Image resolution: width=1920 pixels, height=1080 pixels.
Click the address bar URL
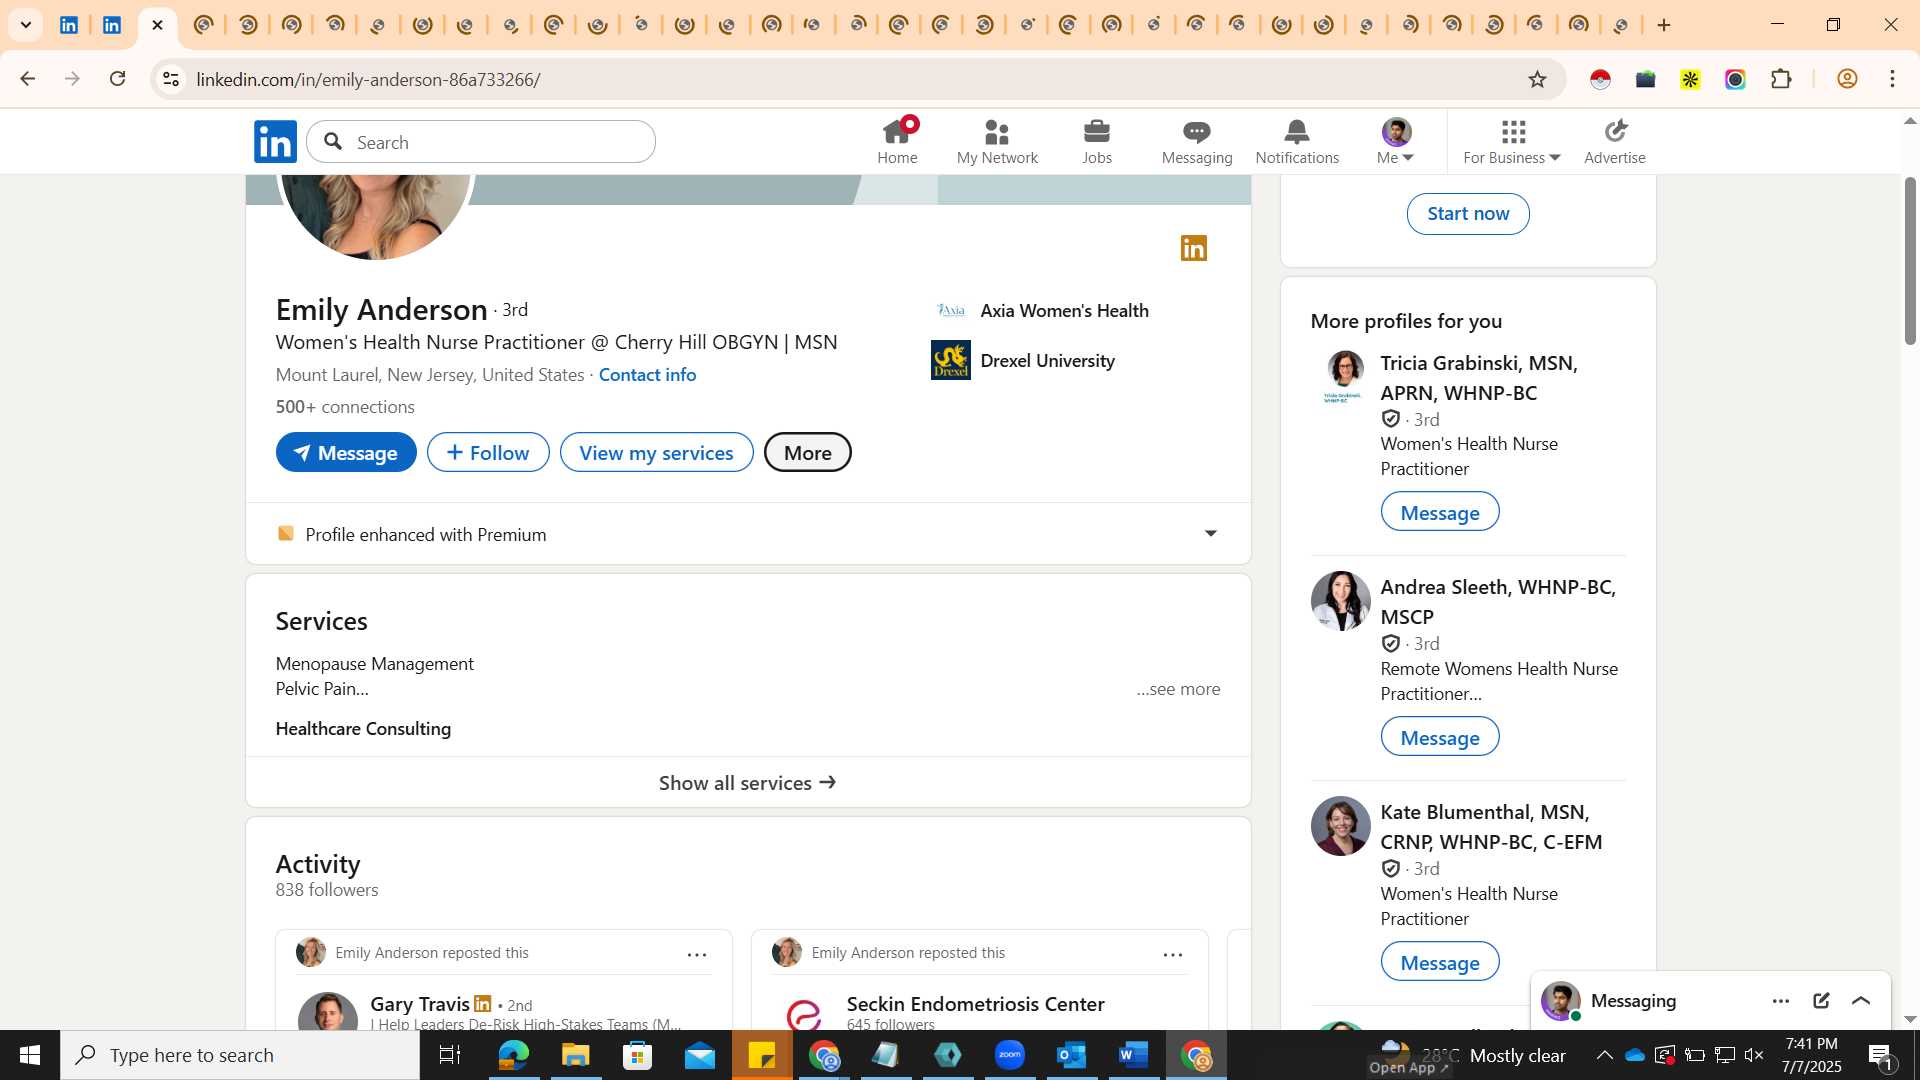point(368,80)
